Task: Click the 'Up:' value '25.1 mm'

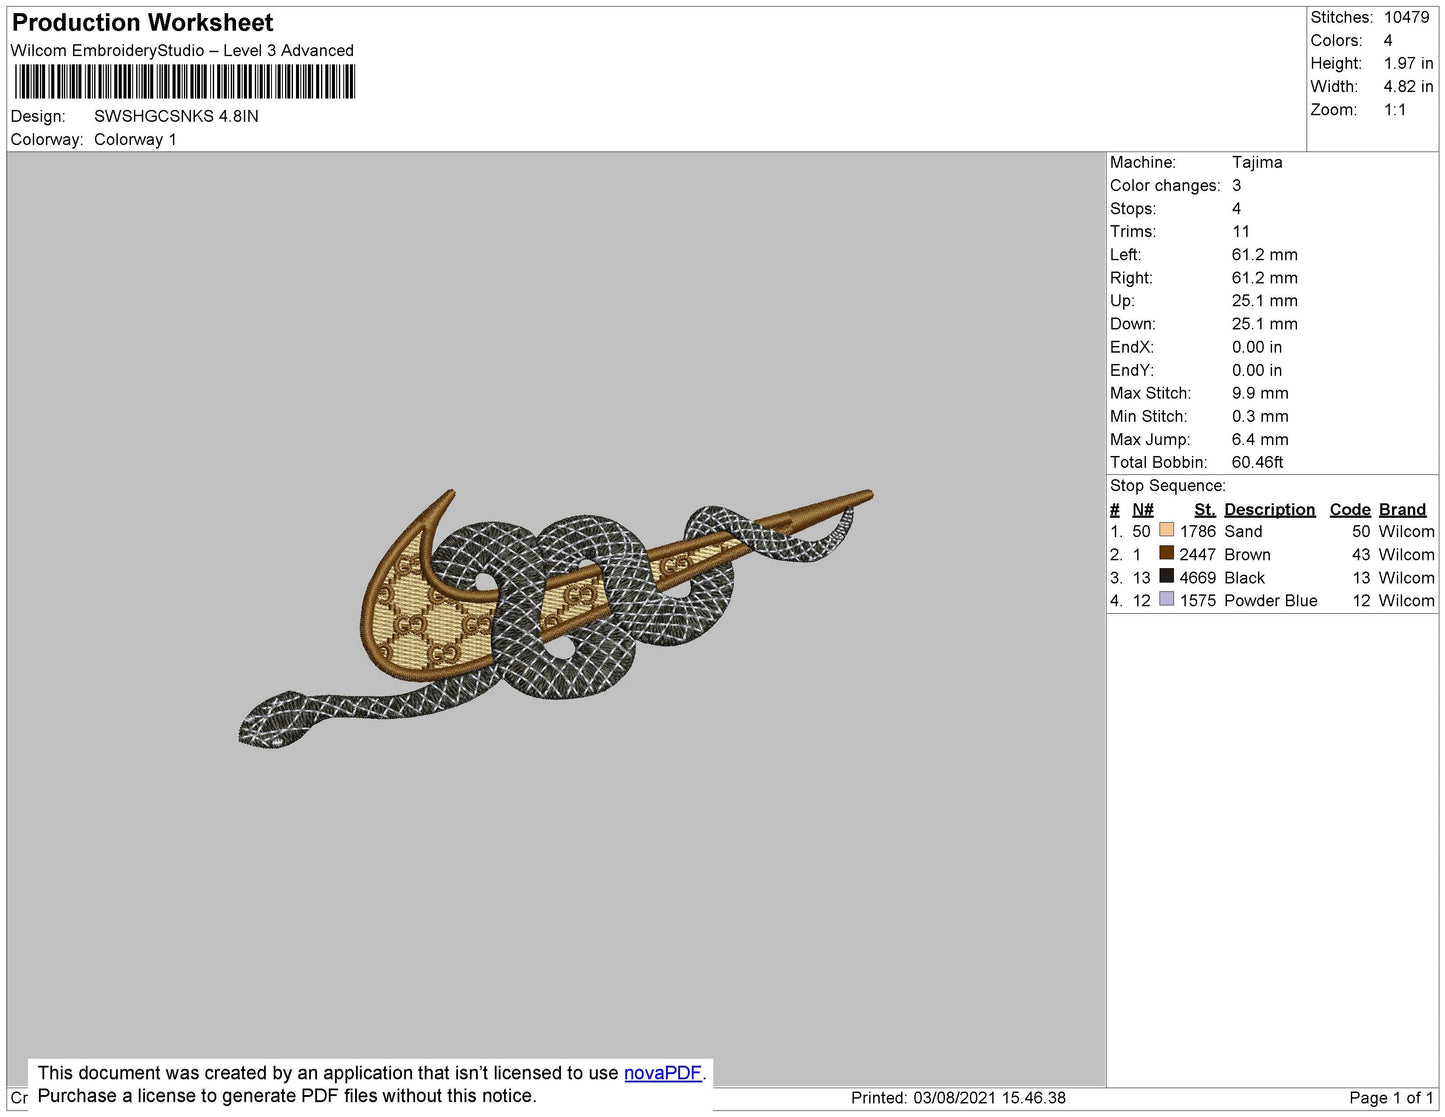Action: pyautogui.click(x=1264, y=301)
